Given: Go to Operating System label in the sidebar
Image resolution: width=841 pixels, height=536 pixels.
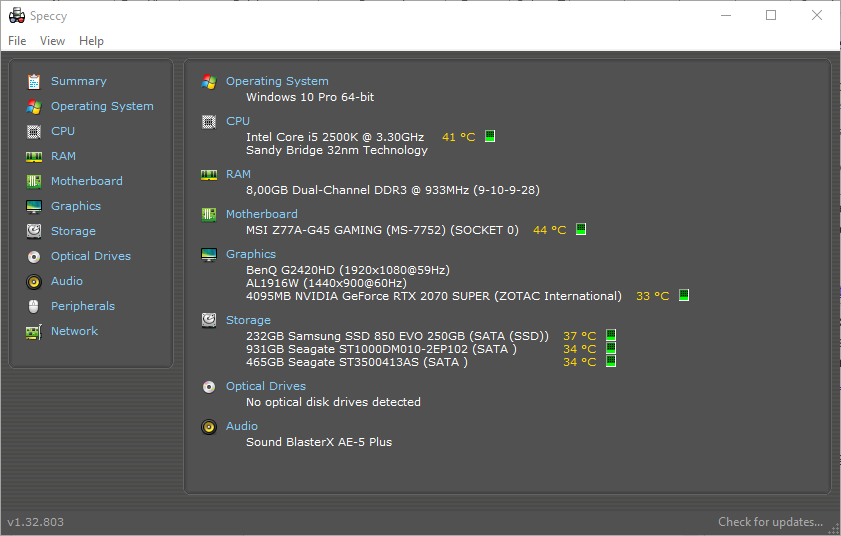Looking at the screenshot, I should 102,106.
